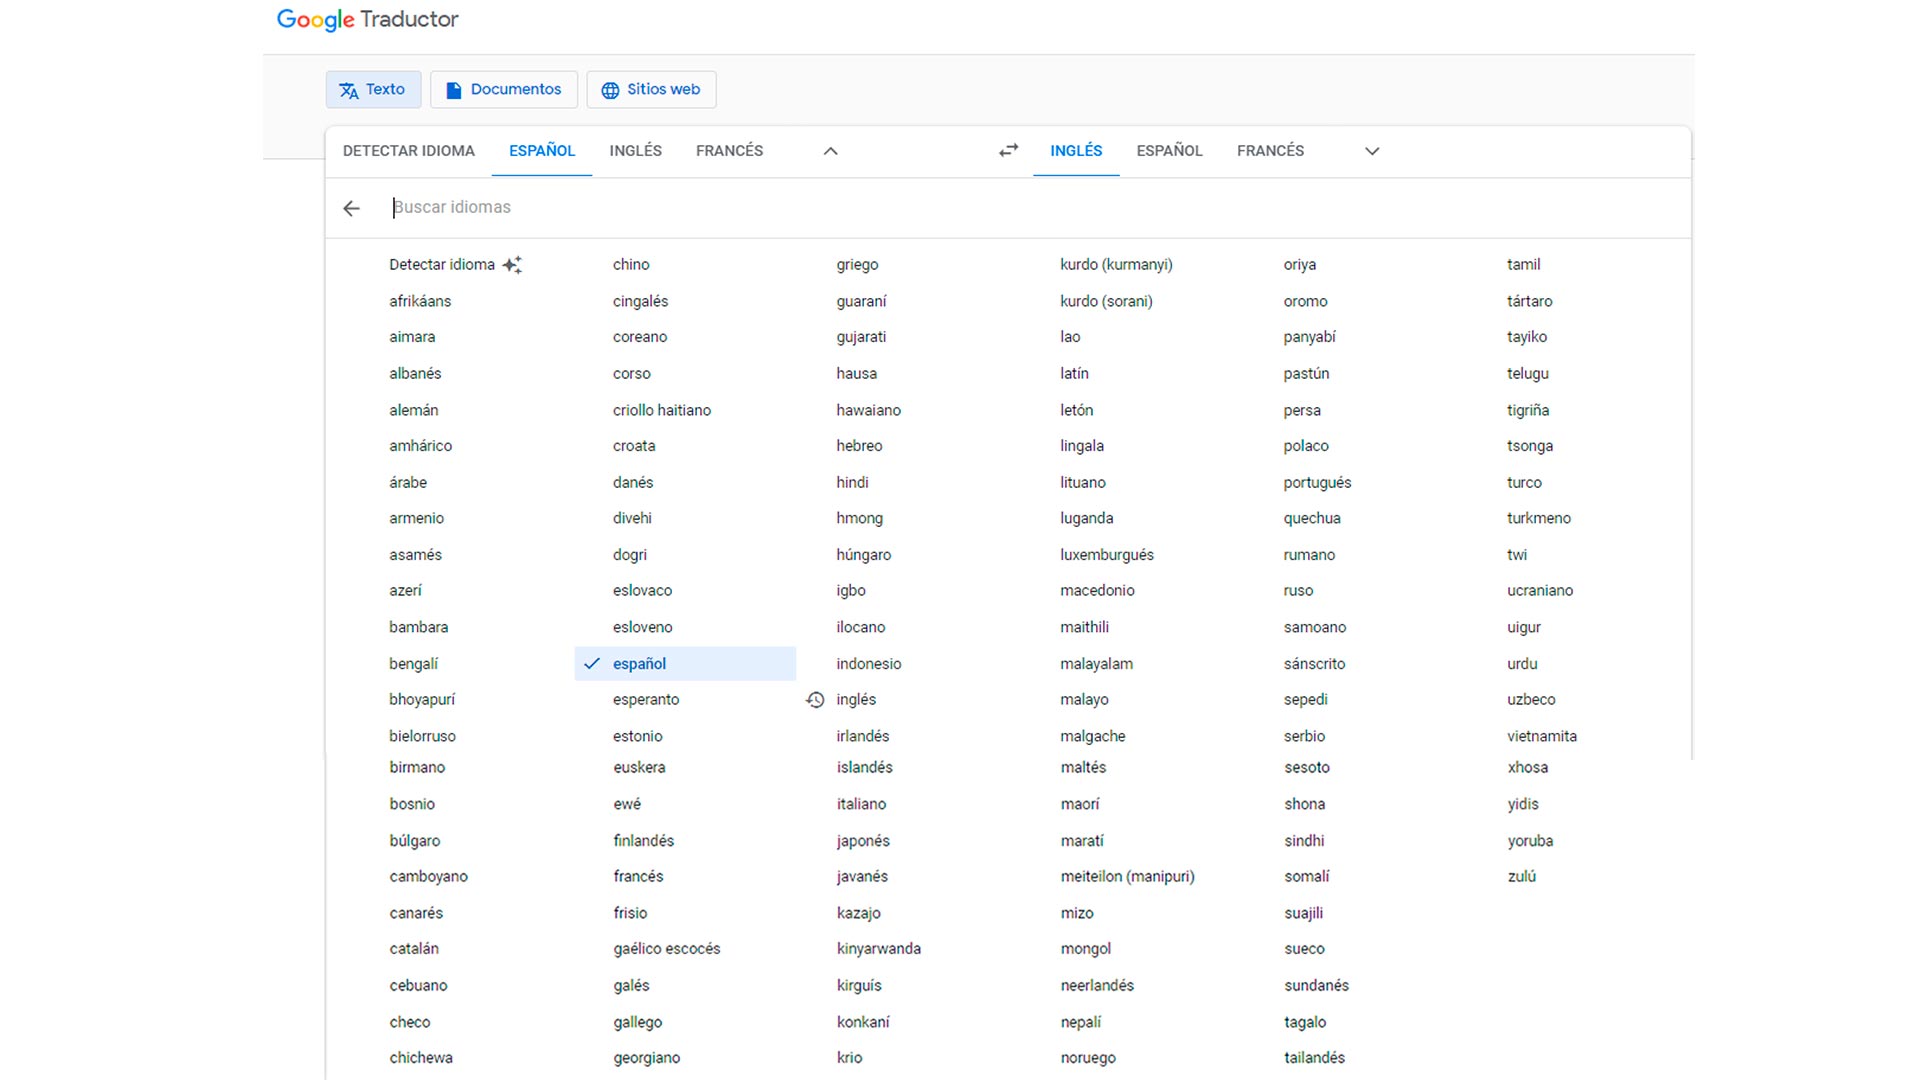1920x1080 pixels.
Task: Select the highlighted español entry
Action: coord(685,664)
